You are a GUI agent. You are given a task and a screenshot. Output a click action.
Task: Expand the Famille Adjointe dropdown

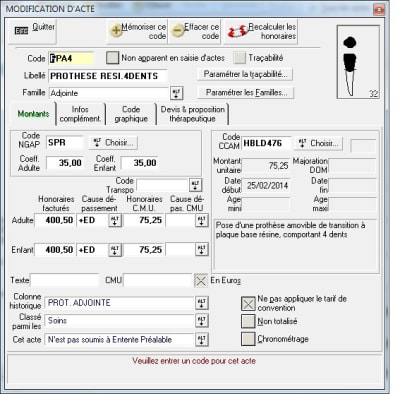tap(177, 93)
